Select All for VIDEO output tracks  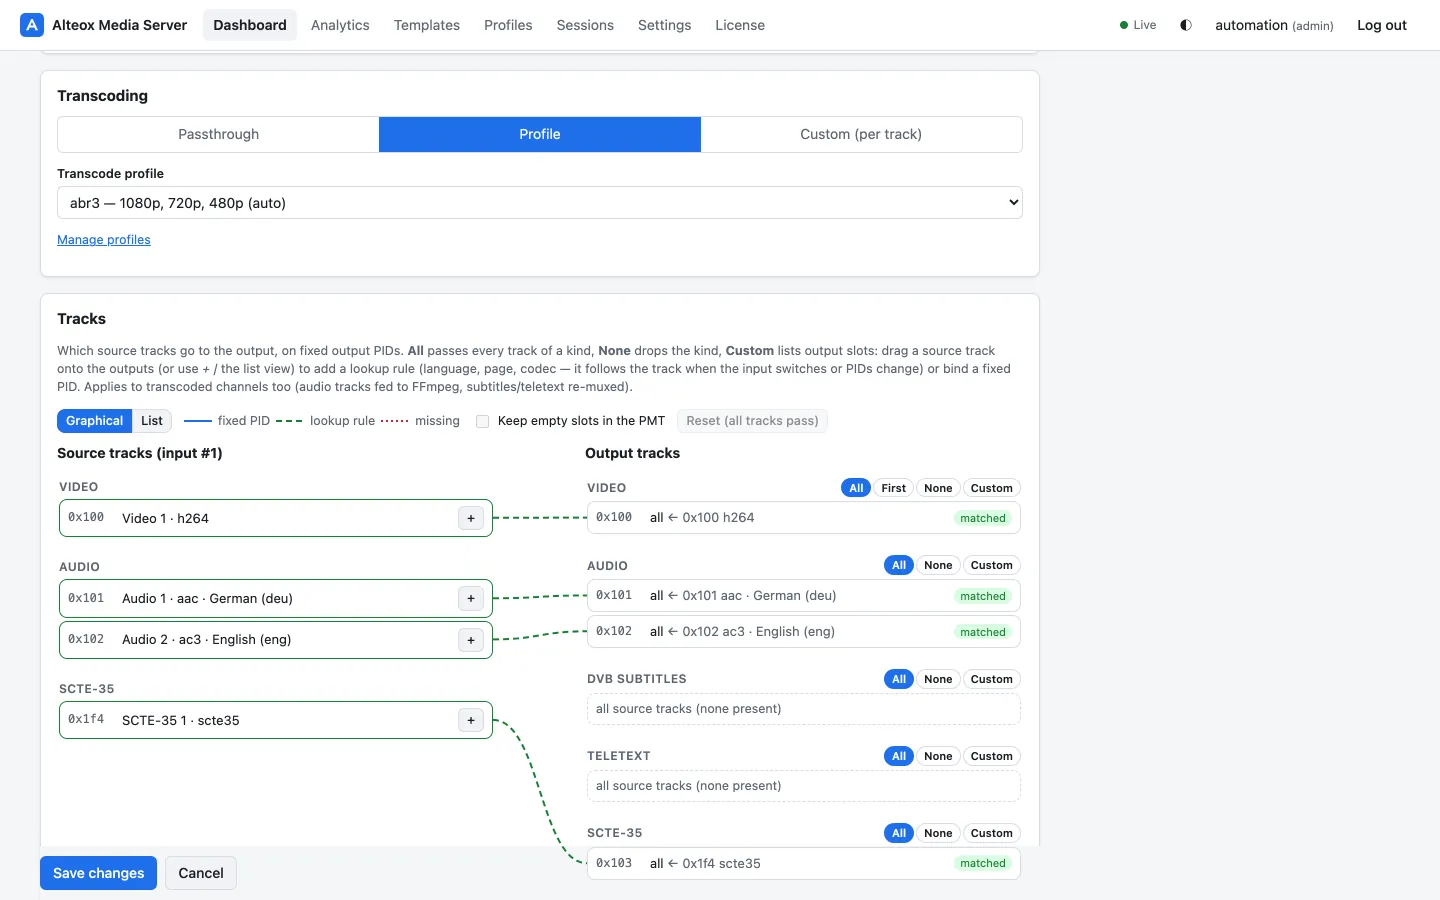pyautogui.click(x=856, y=488)
